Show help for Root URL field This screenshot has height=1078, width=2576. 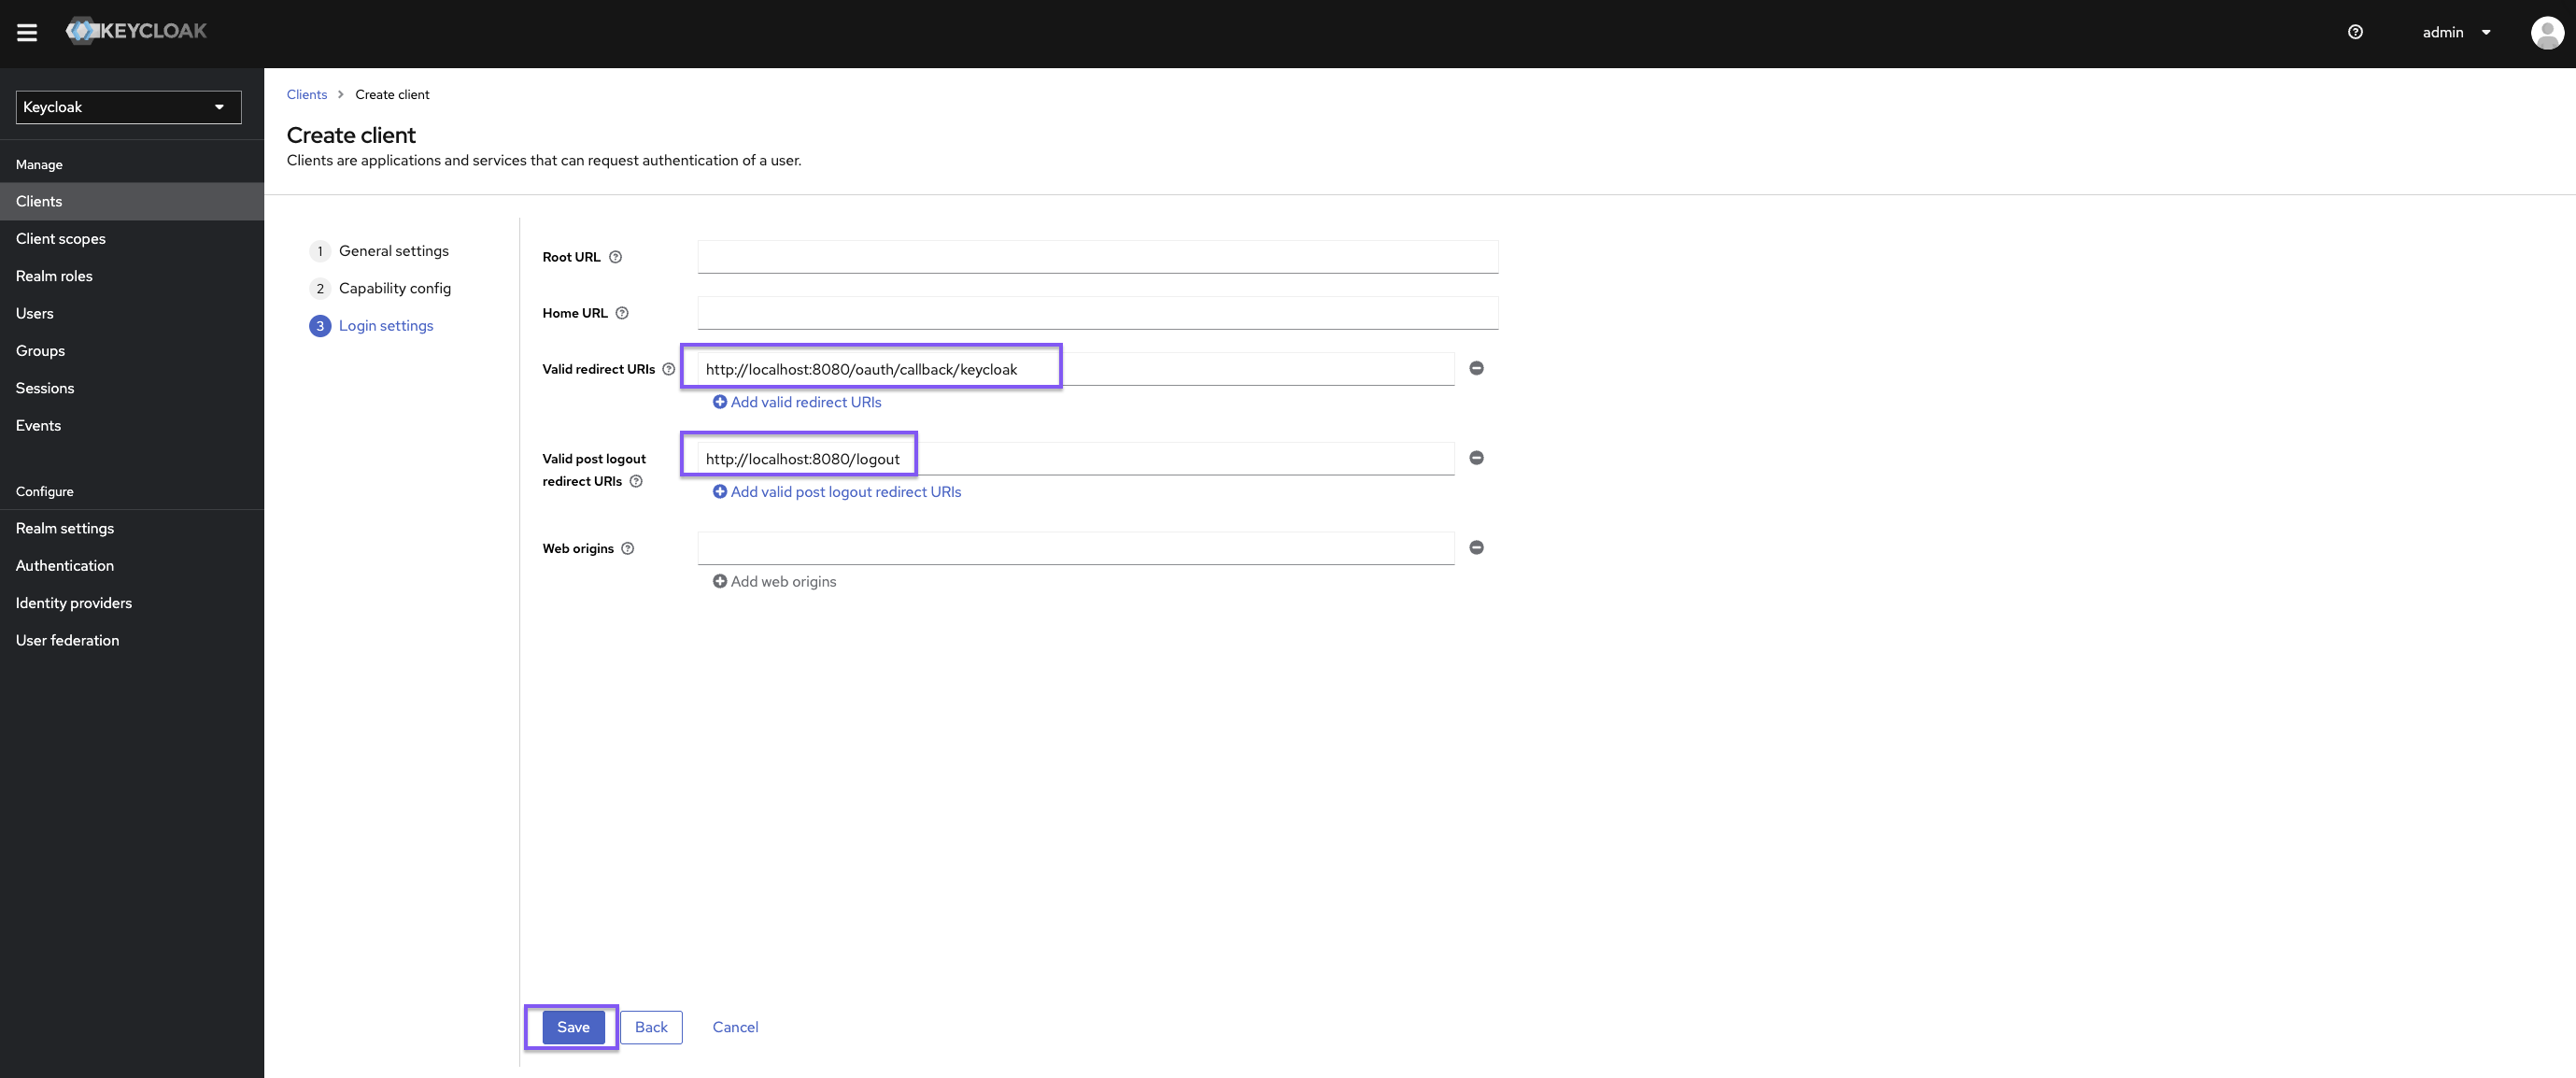[615, 257]
